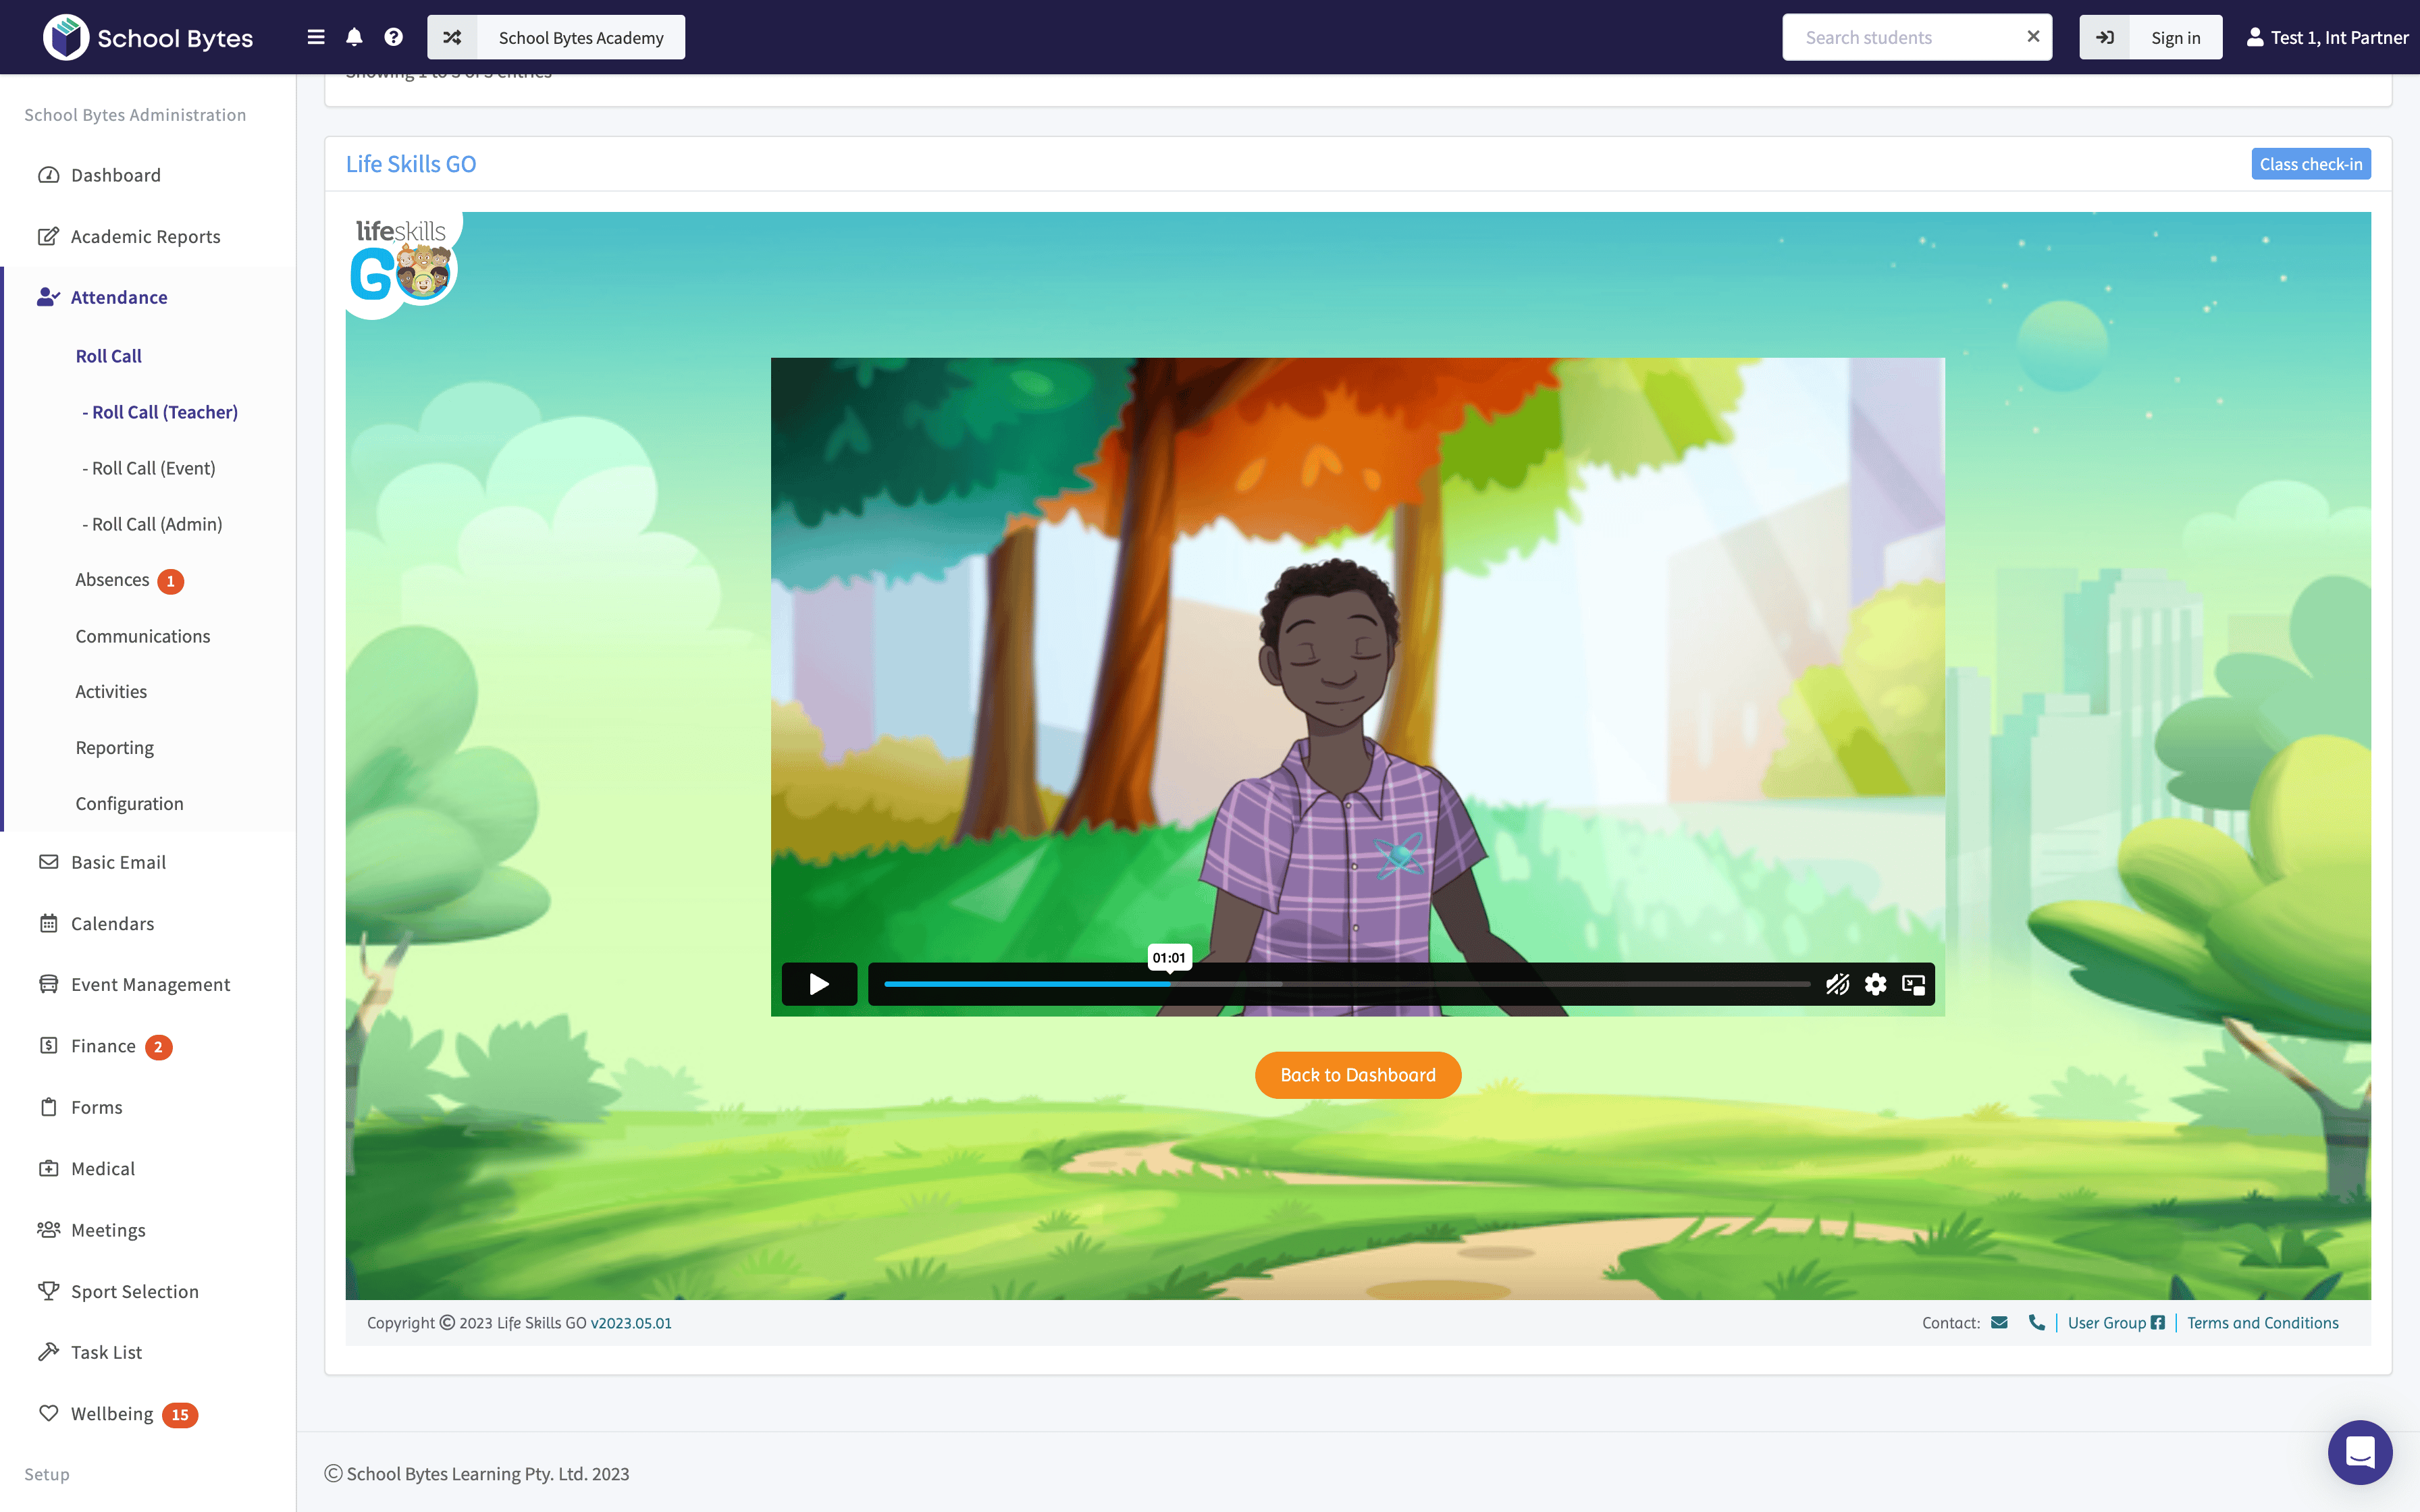2420x1512 pixels.
Task: Click the phone contact icon in footer
Action: coord(2037,1322)
